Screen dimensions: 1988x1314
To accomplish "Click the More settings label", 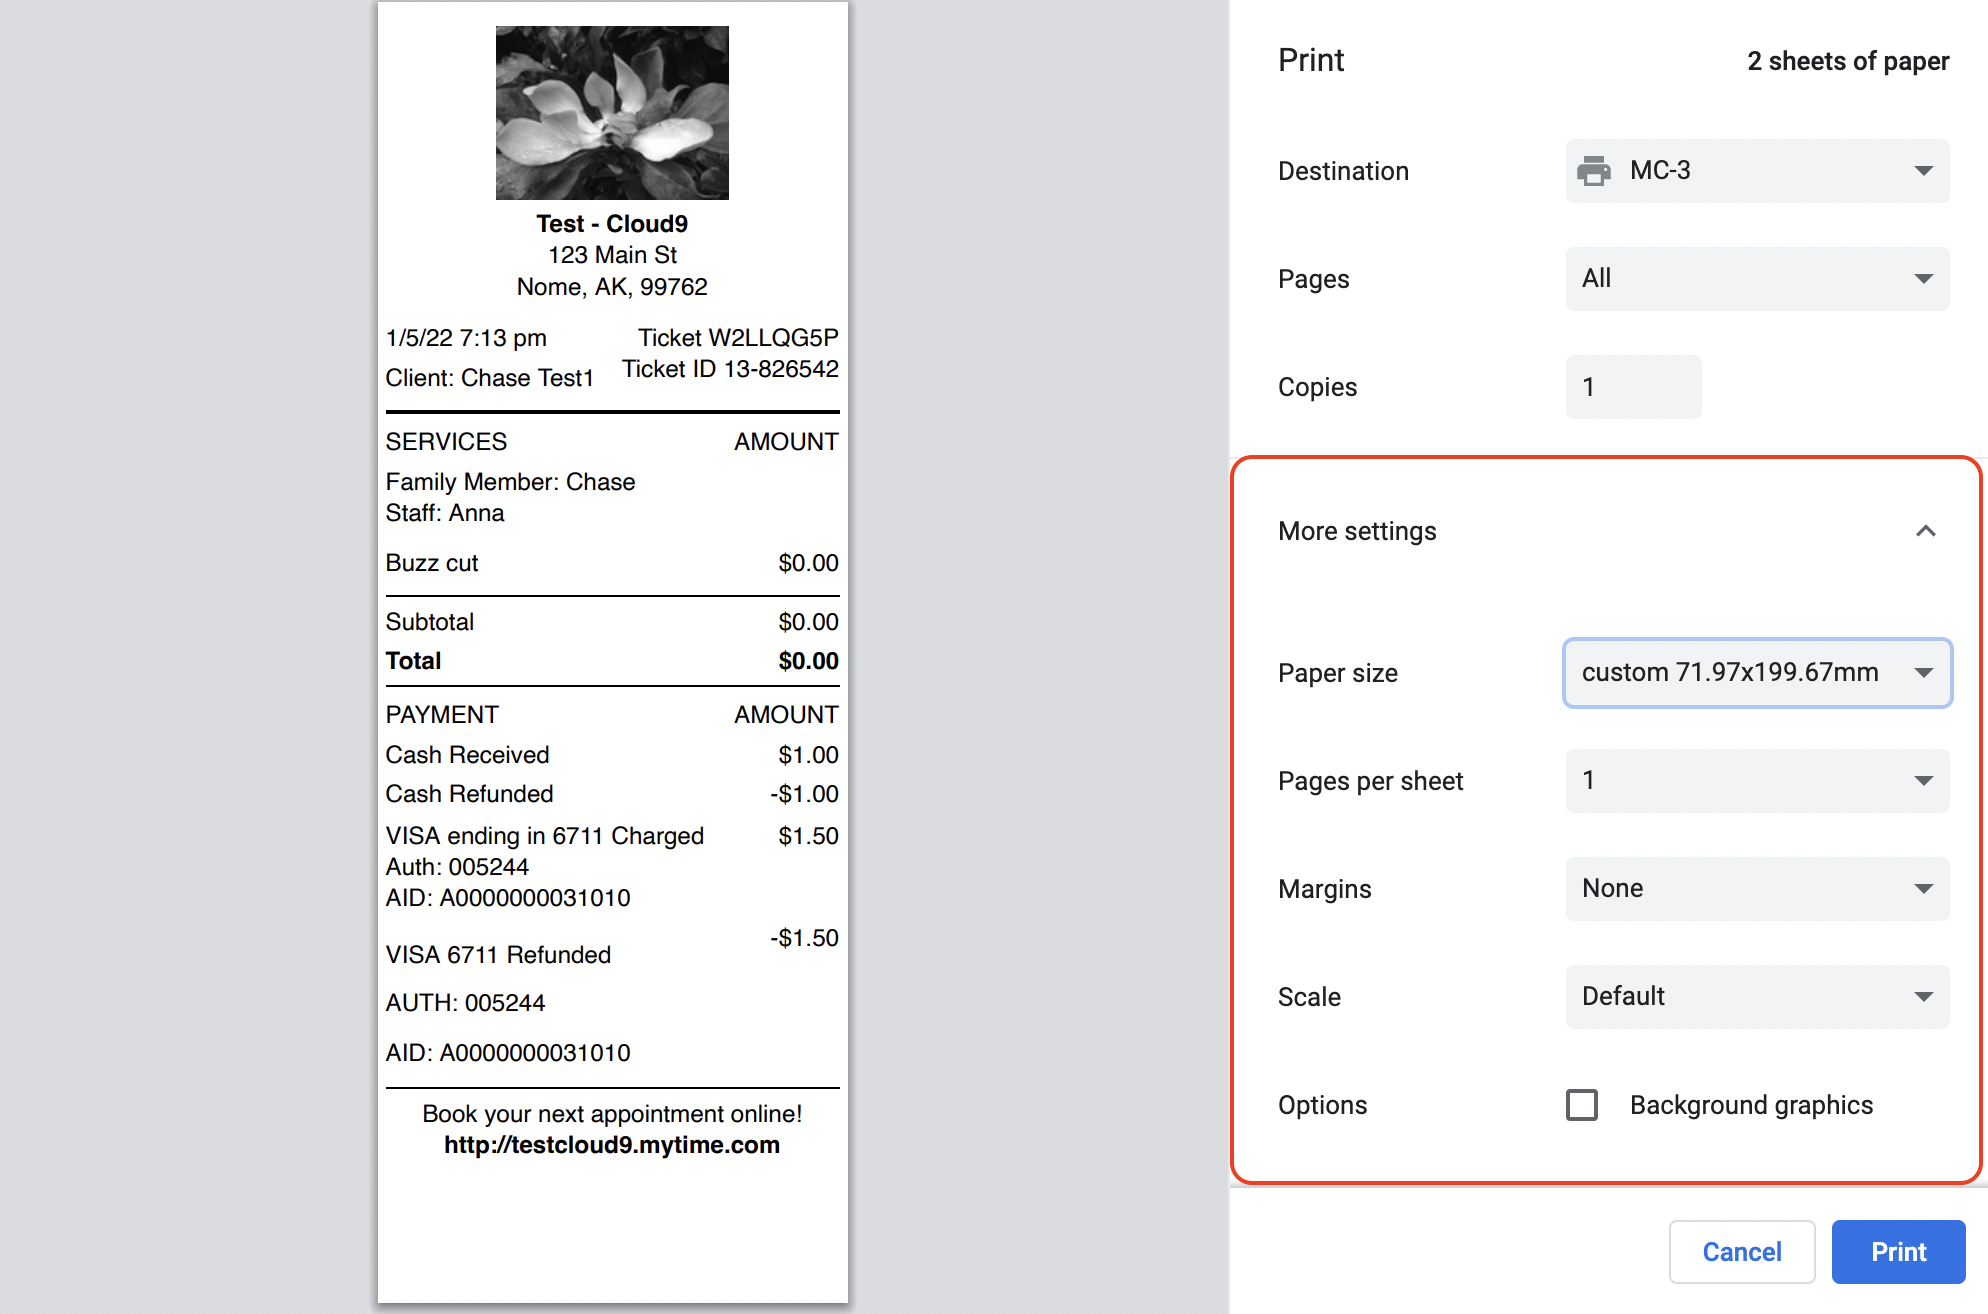I will coord(1357,531).
